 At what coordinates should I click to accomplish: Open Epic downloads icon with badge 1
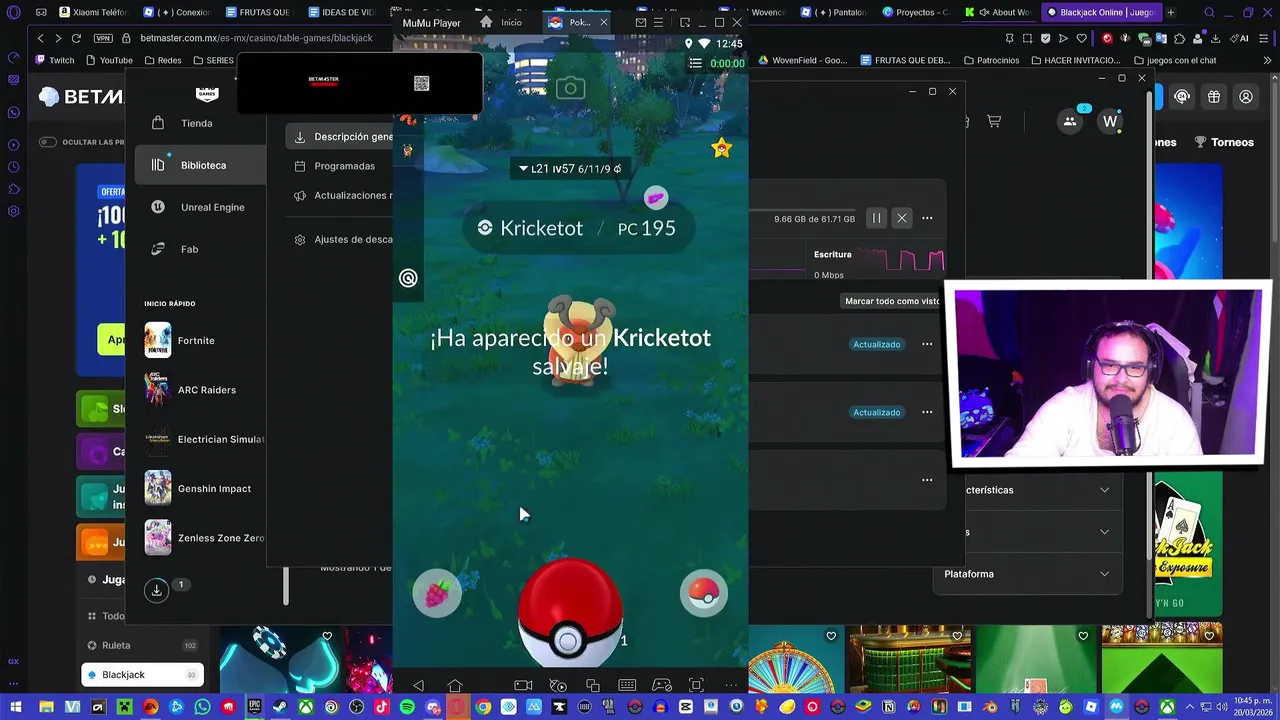point(157,590)
